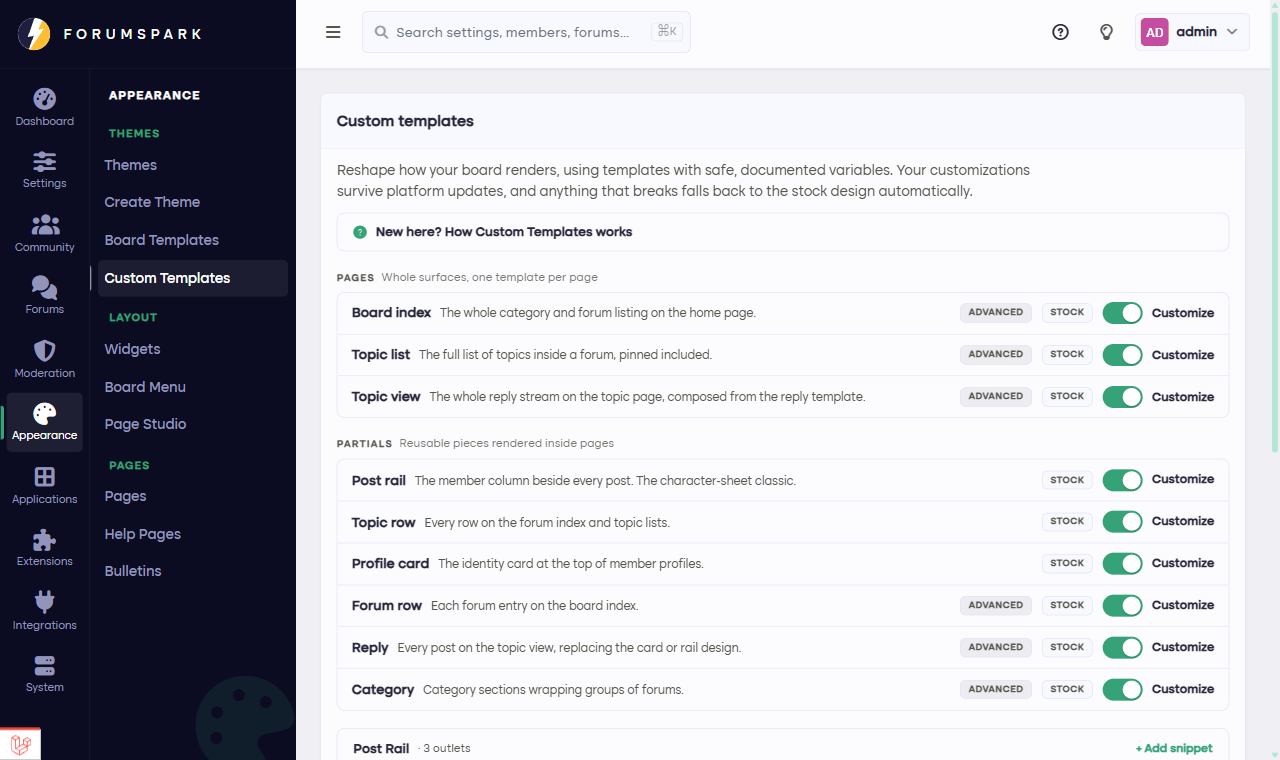Toggle Customize for Post rail

point(1122,480)
